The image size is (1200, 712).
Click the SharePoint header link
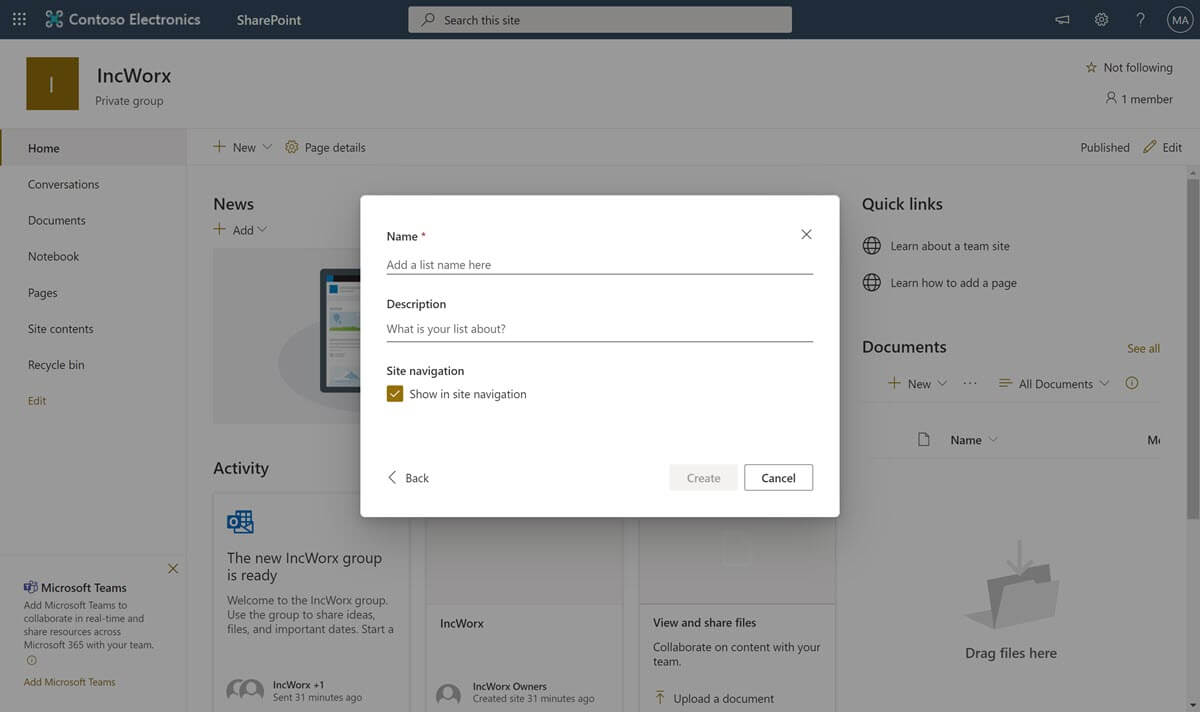pyautogui.click(x=269, y=20)
